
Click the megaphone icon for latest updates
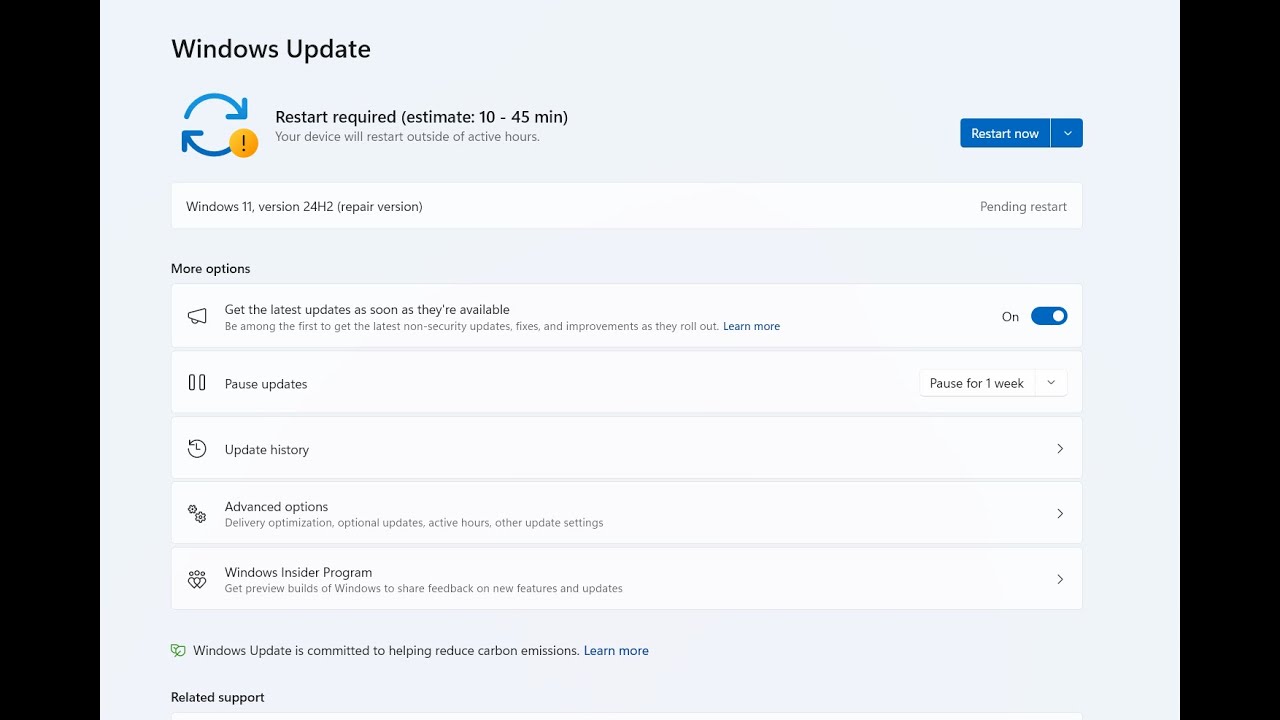coord(197,316)
